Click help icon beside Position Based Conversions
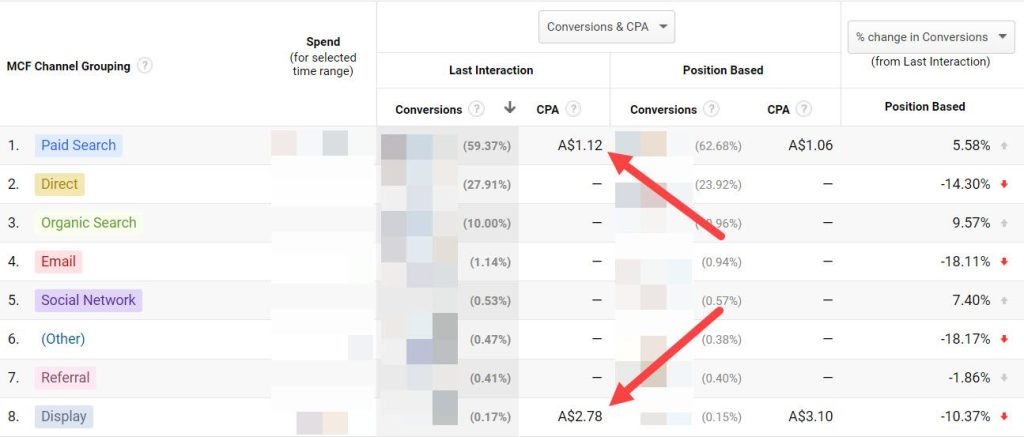 712,109
